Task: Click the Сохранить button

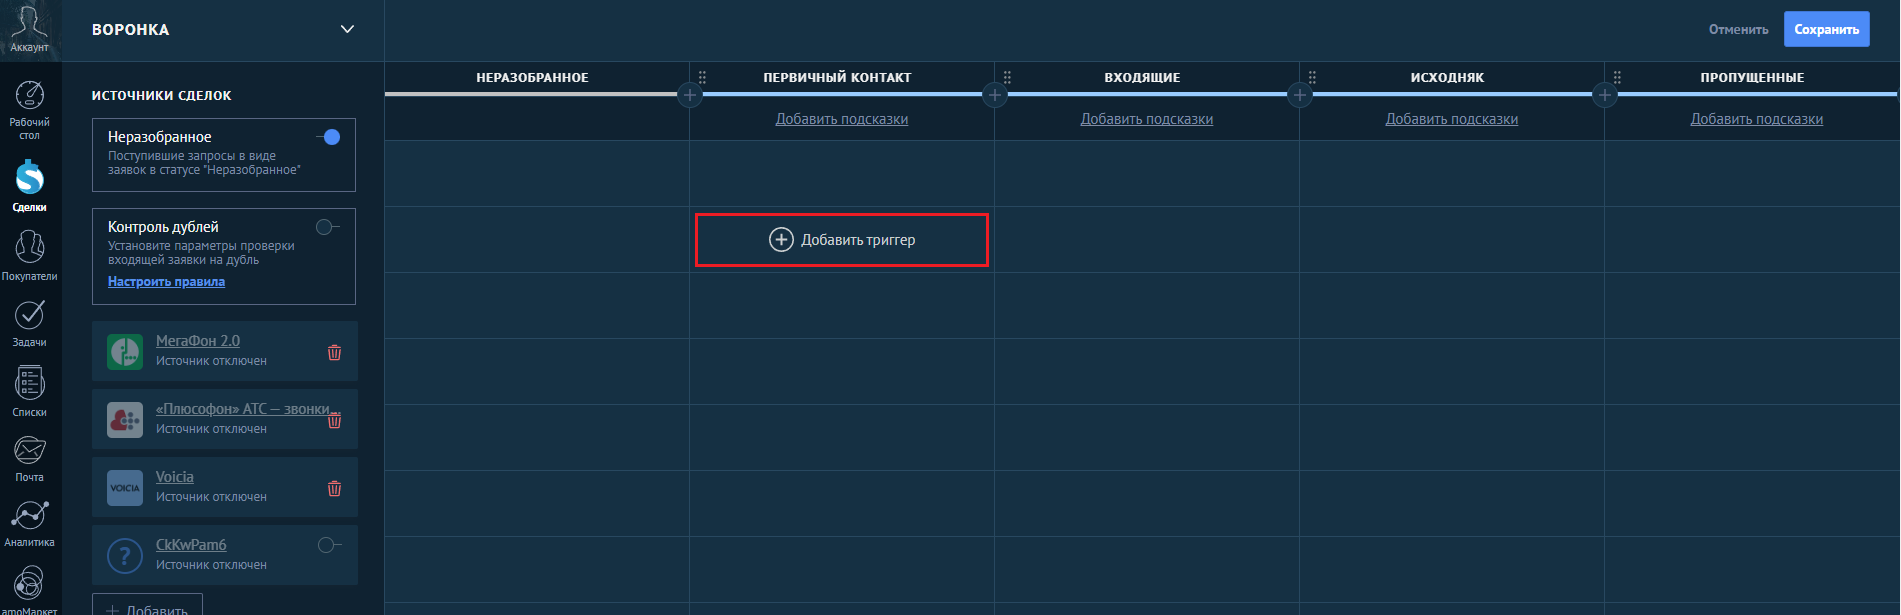Action: pyautogui.click(x=1827, y=29)
